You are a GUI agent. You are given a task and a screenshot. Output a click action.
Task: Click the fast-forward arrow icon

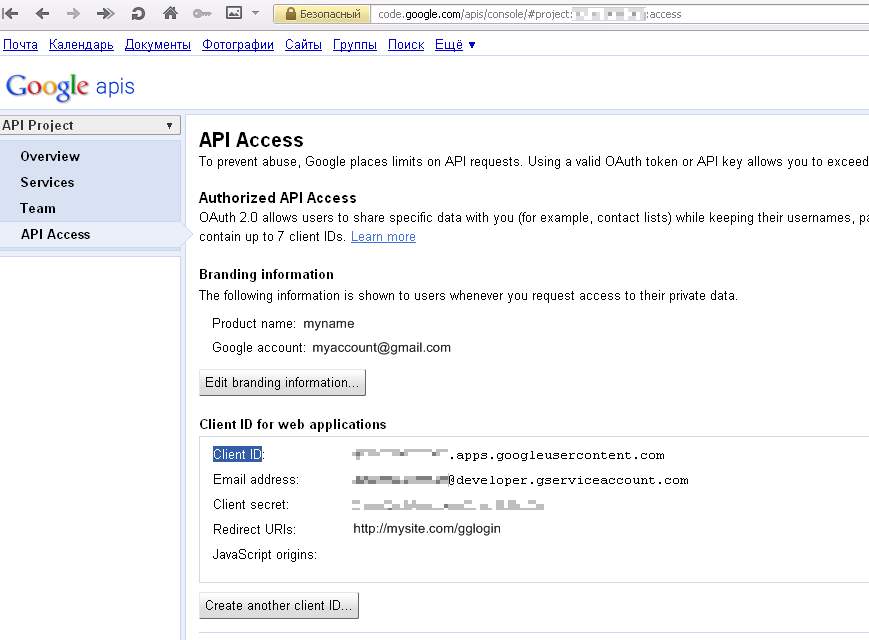tap(105, 13)
